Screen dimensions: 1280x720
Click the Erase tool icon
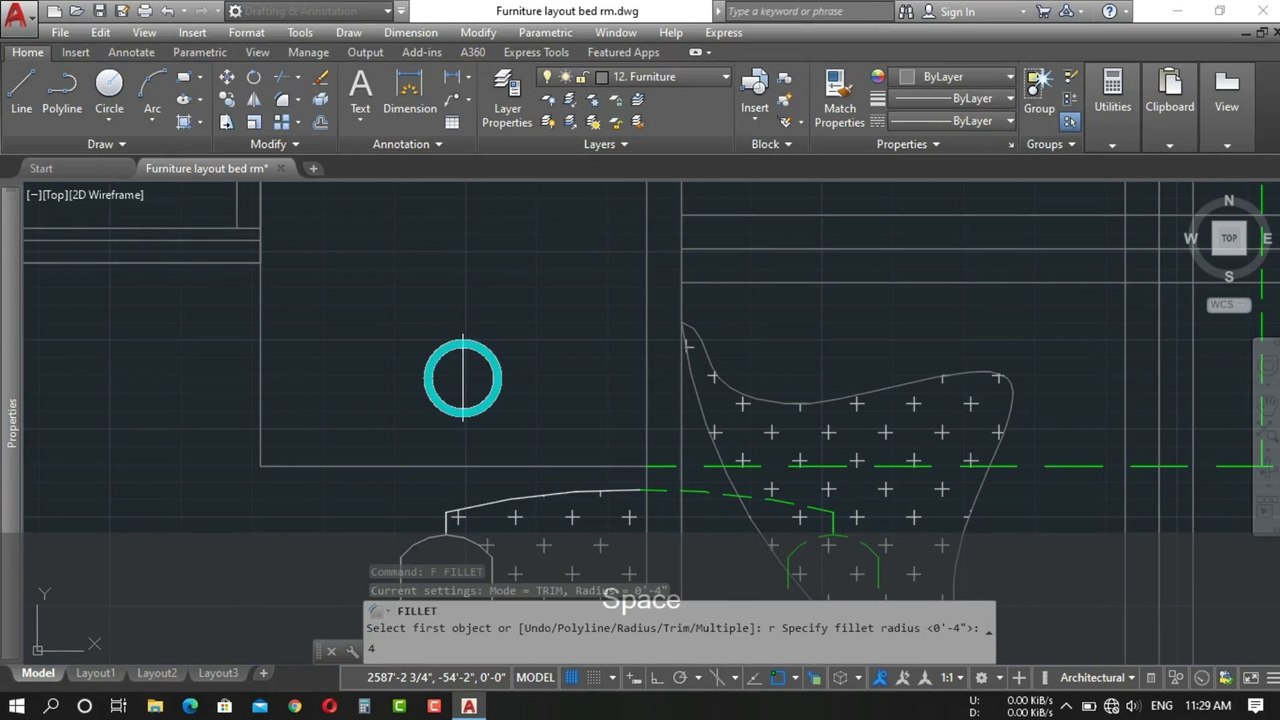(321, 77)
